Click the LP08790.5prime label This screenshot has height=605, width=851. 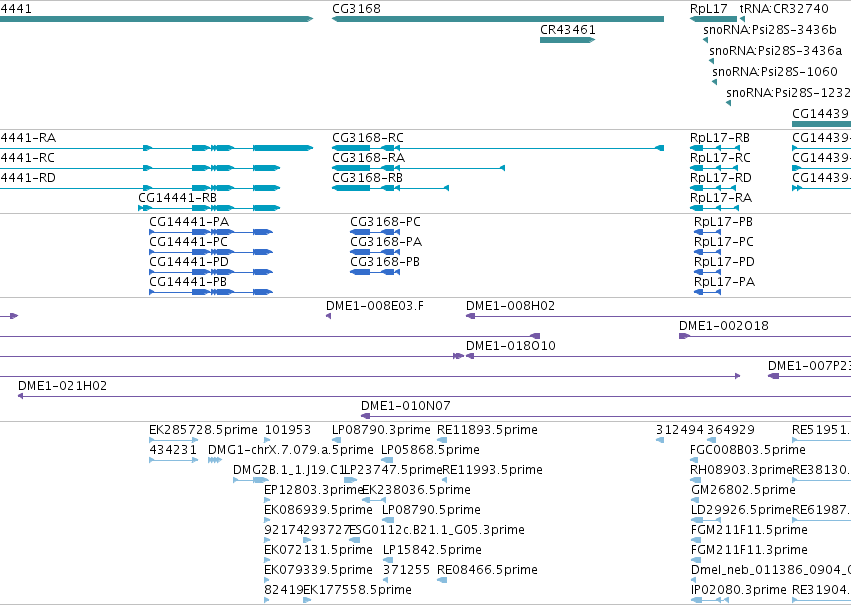(x=431, y=511)
